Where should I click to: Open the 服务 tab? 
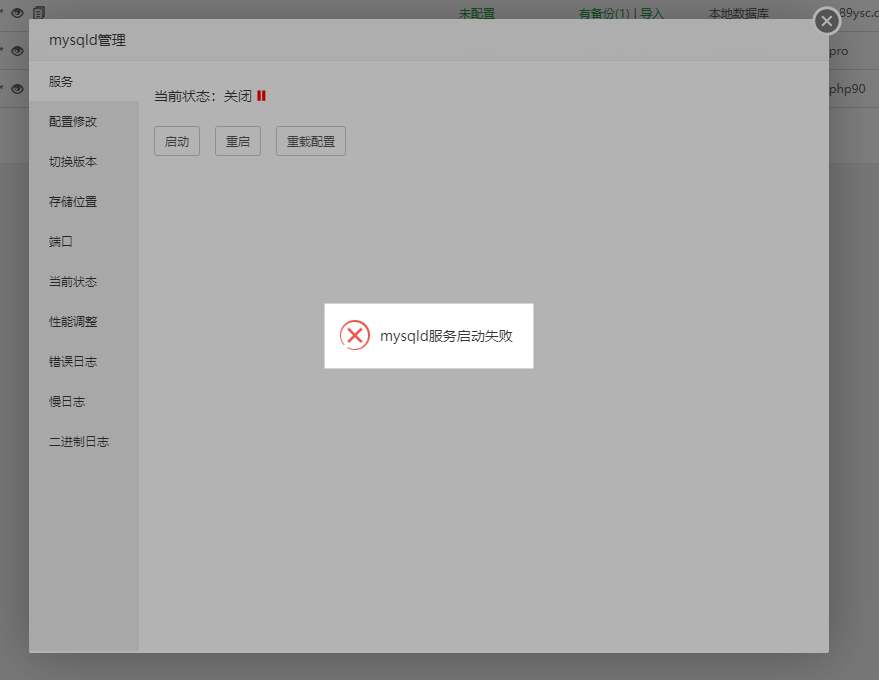[x=84, y=81]
